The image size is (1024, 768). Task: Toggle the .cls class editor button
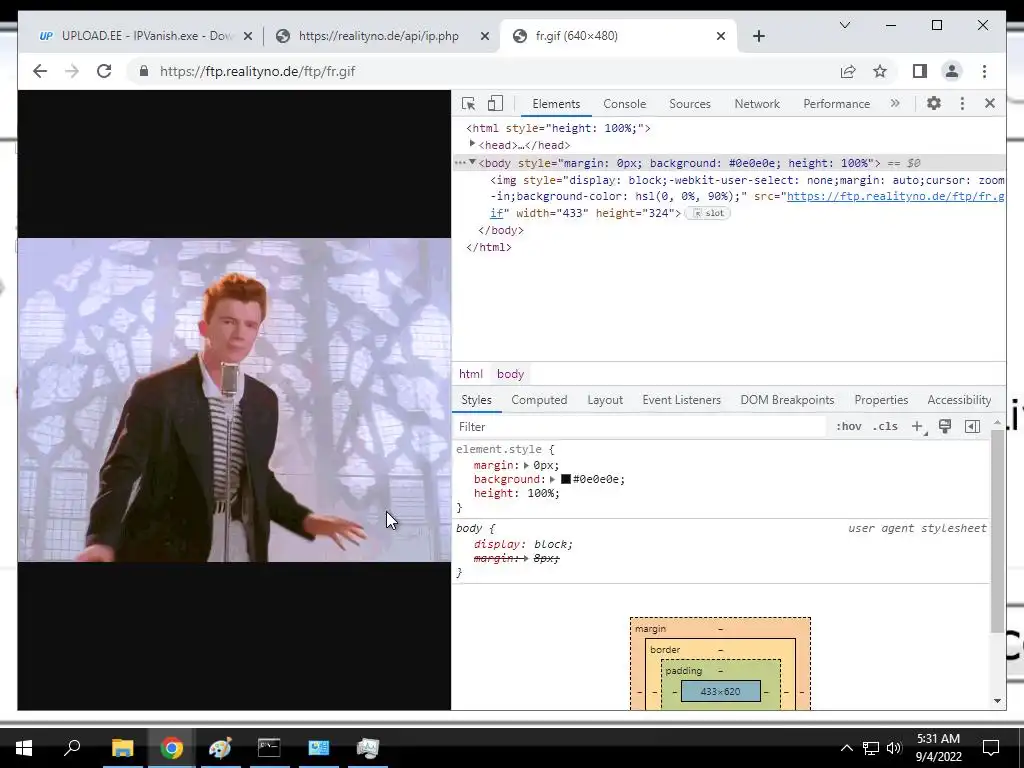click(x=885, y=426)
